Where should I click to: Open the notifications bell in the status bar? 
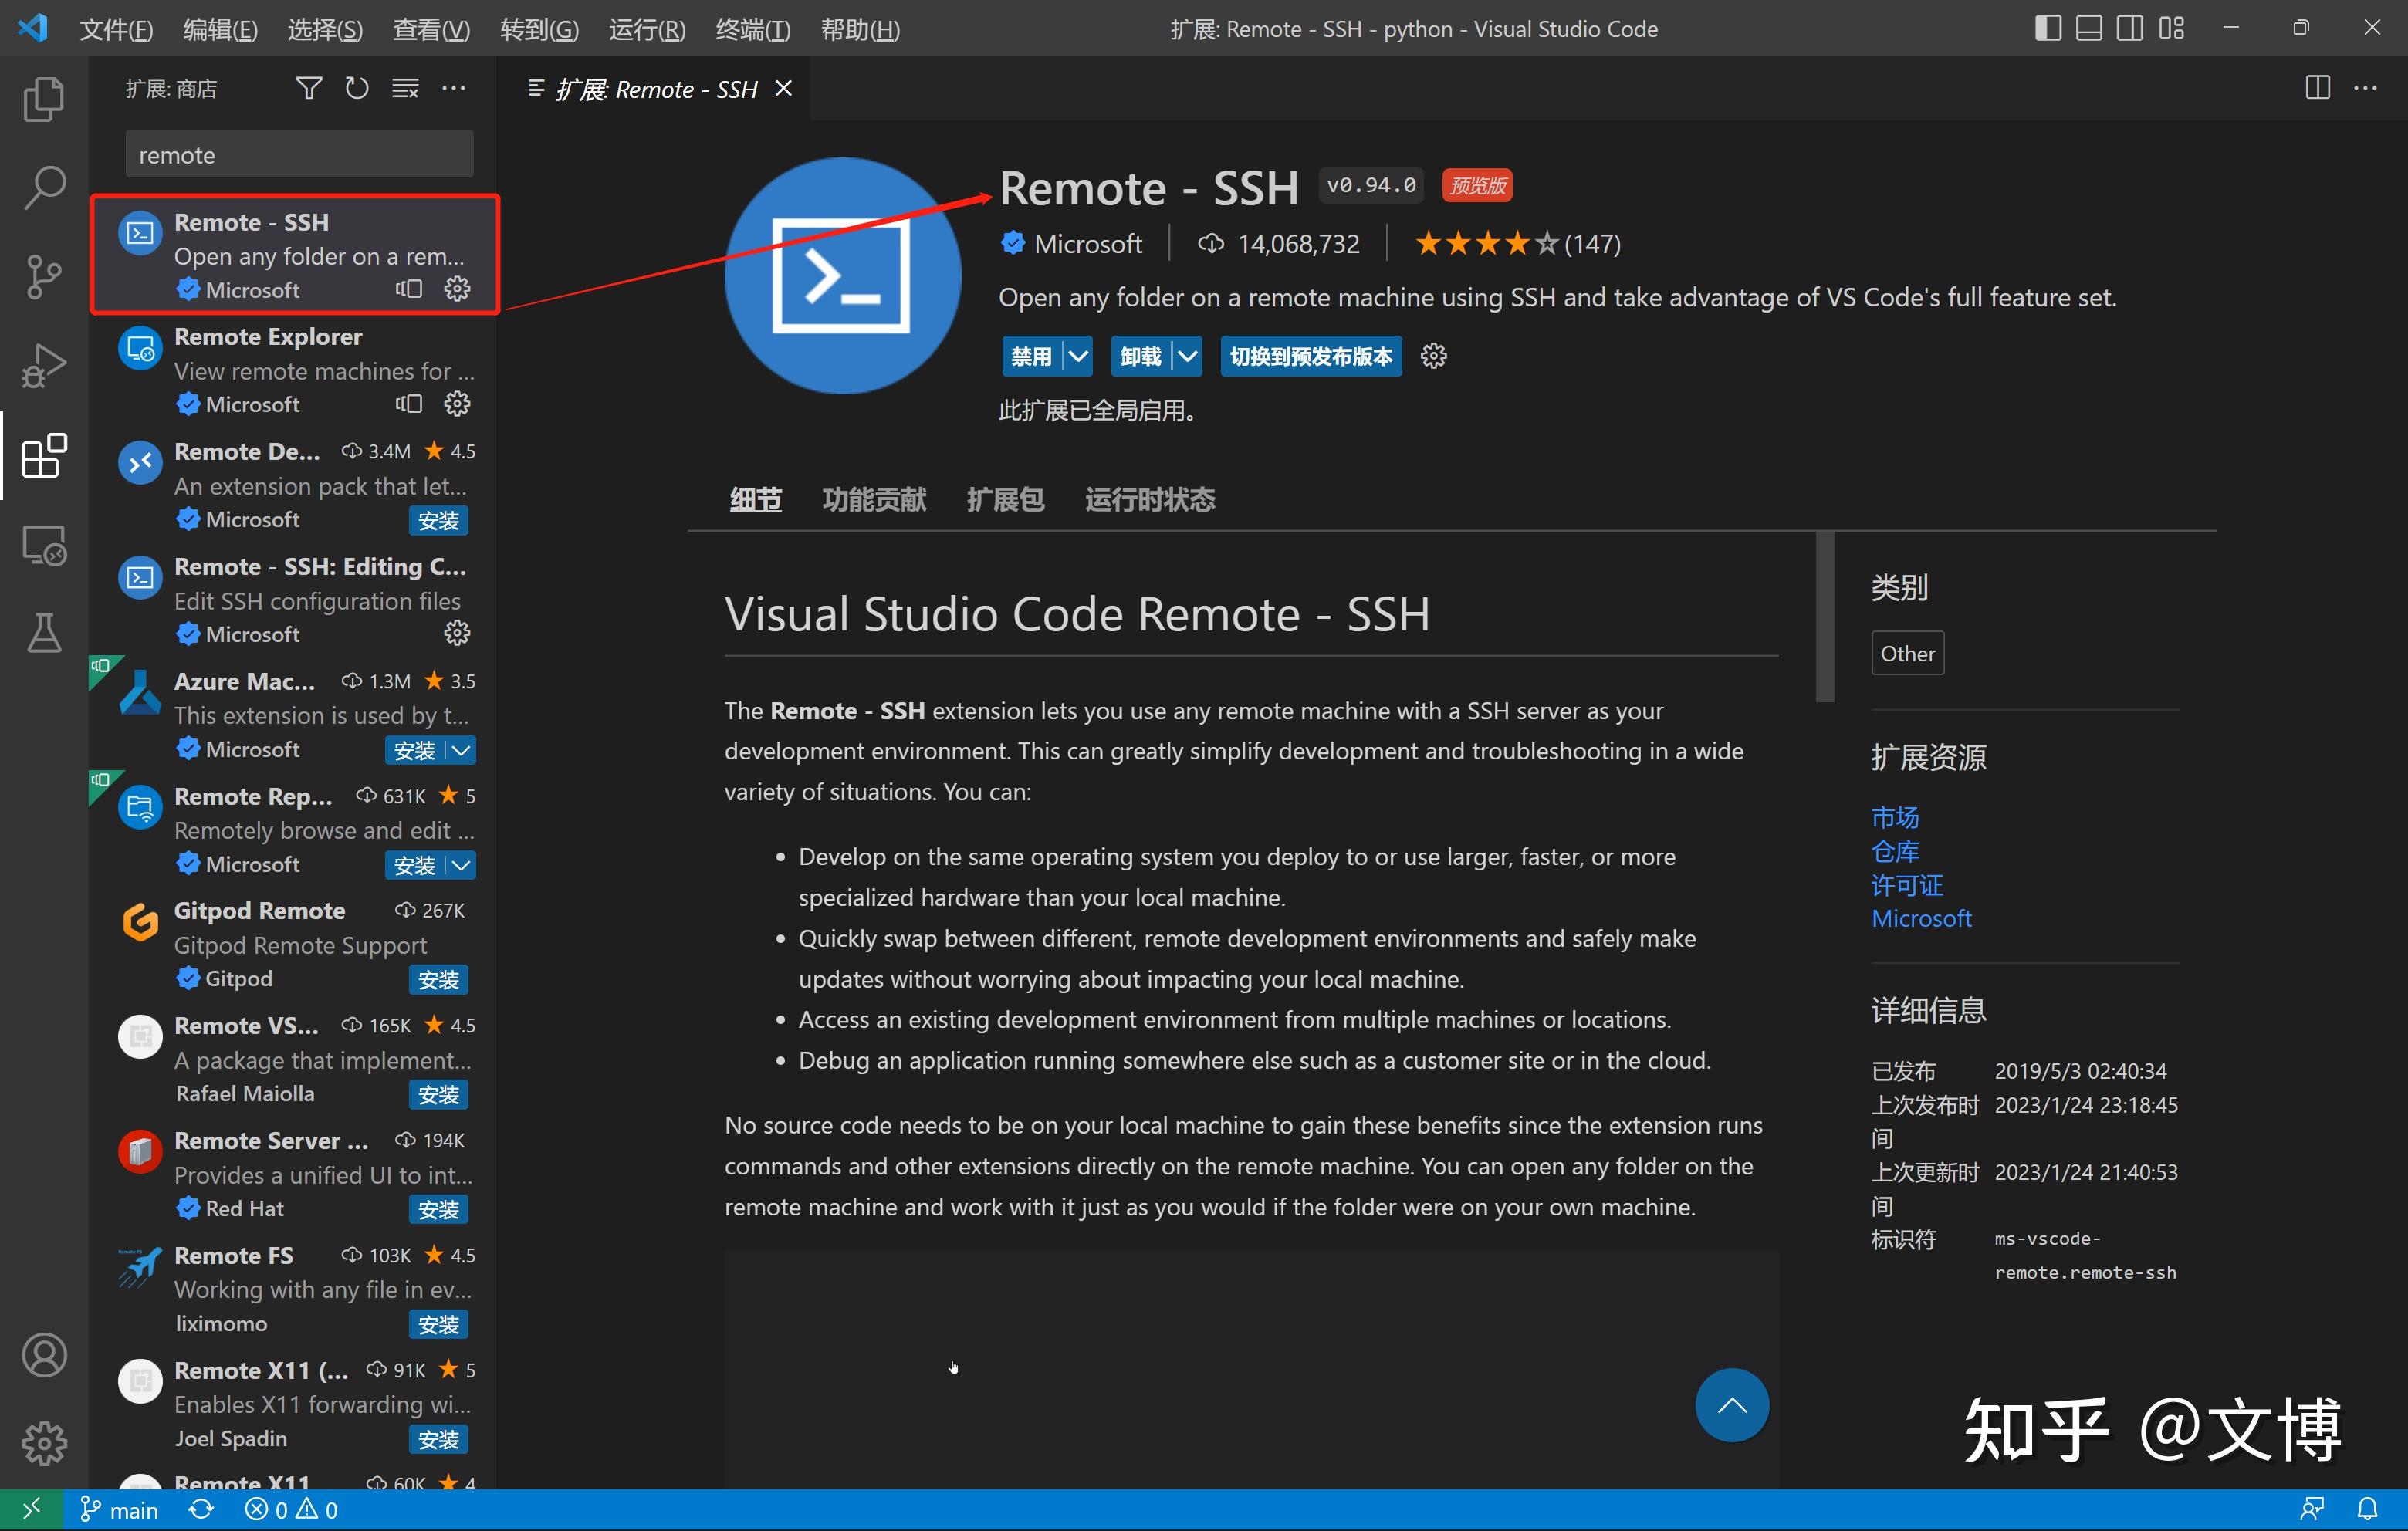2369,1509
